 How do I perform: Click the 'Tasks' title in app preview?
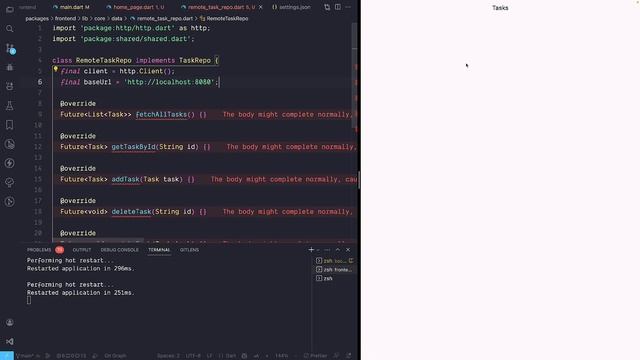500,8
